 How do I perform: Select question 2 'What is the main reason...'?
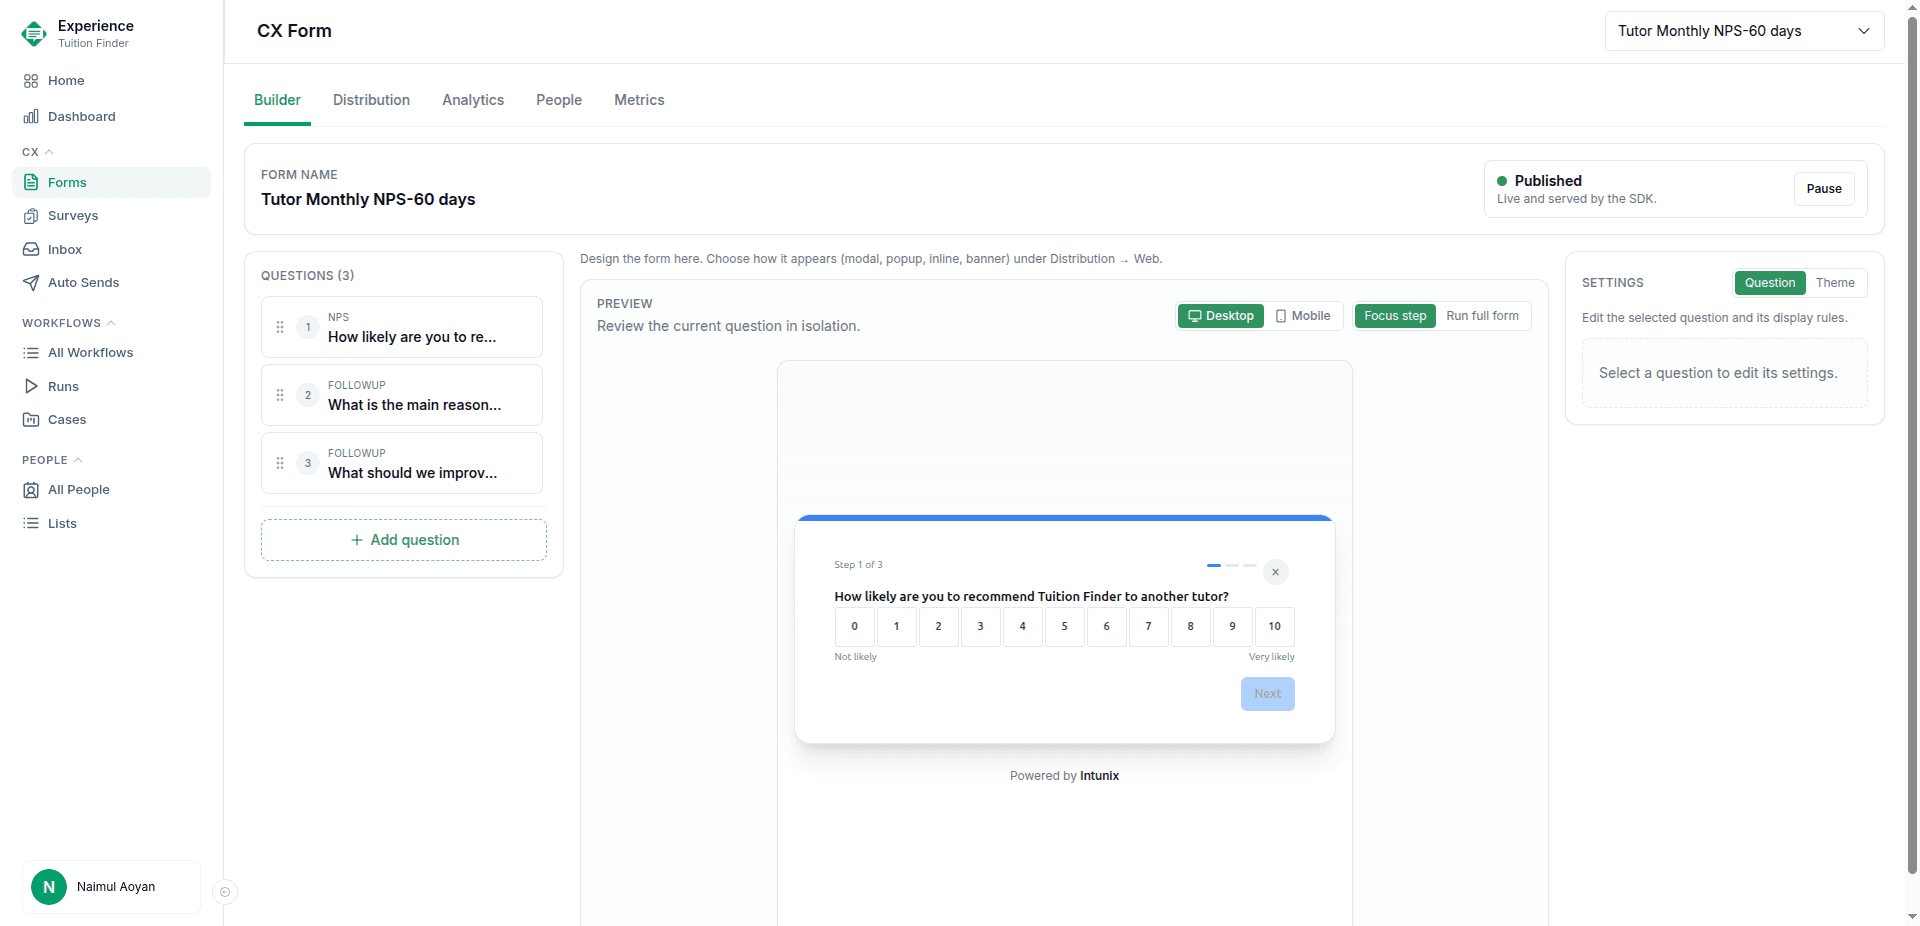402,395
